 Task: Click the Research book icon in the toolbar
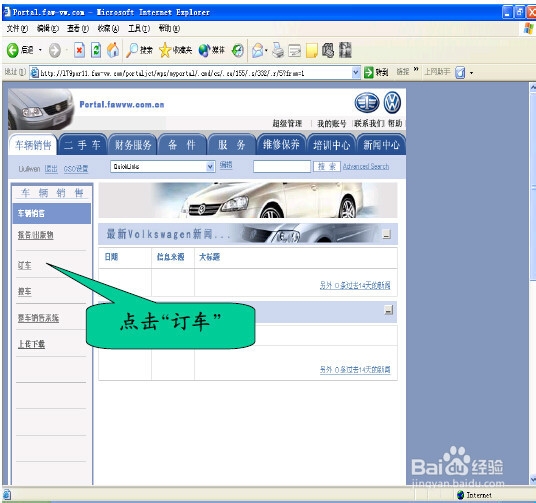328,50
